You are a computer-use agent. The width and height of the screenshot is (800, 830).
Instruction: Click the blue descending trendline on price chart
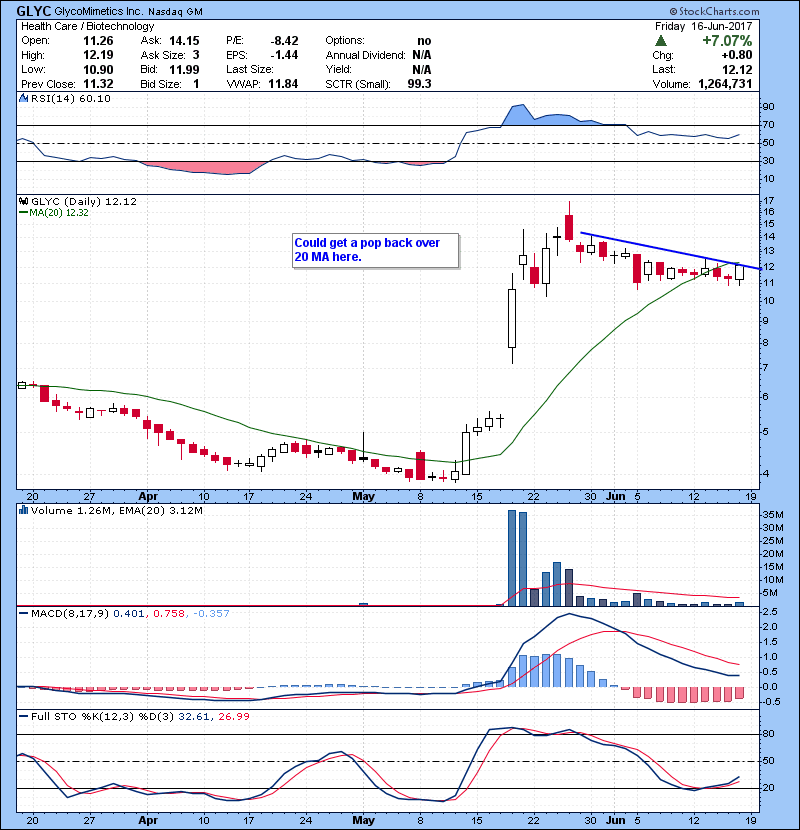(671, 251)
